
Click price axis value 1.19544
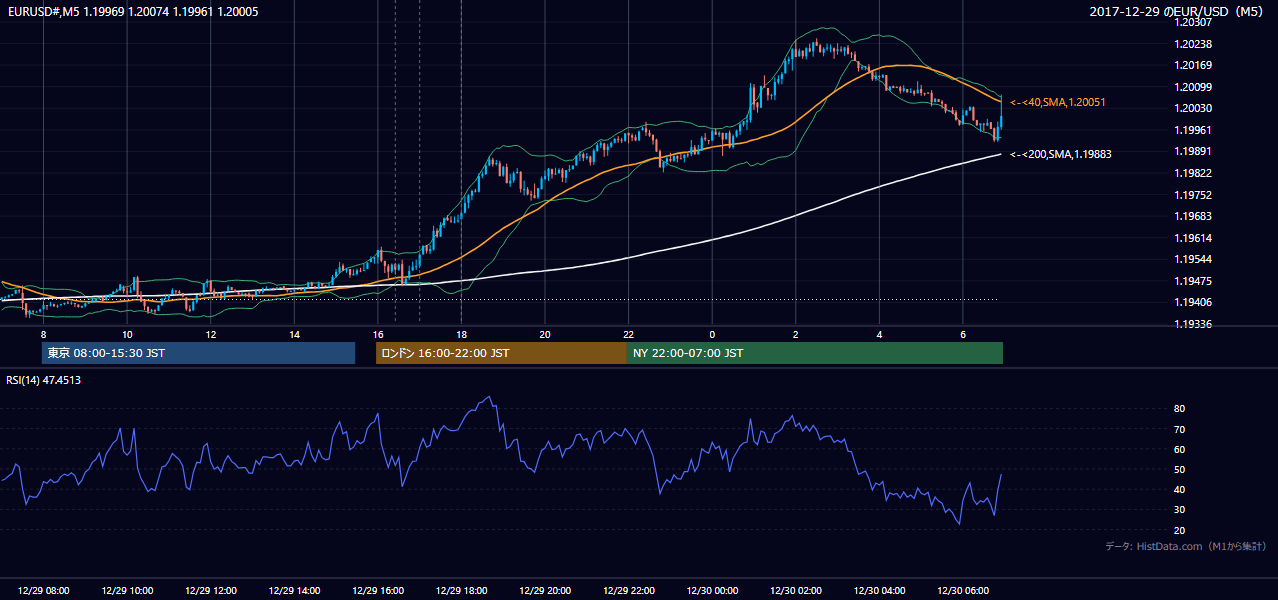[1193, 259]
